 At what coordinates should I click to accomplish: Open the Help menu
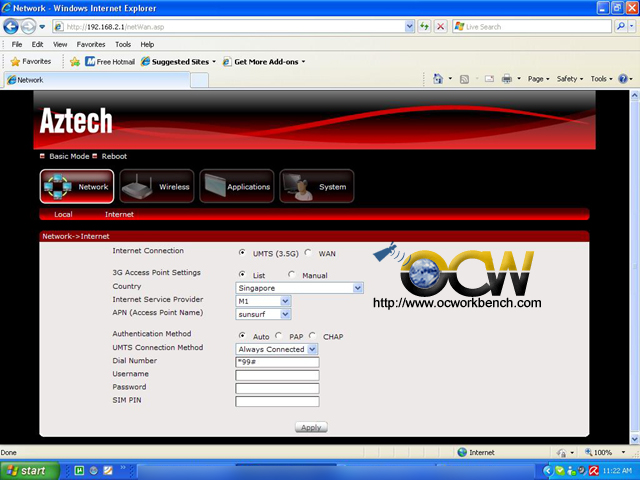[147, 44]
